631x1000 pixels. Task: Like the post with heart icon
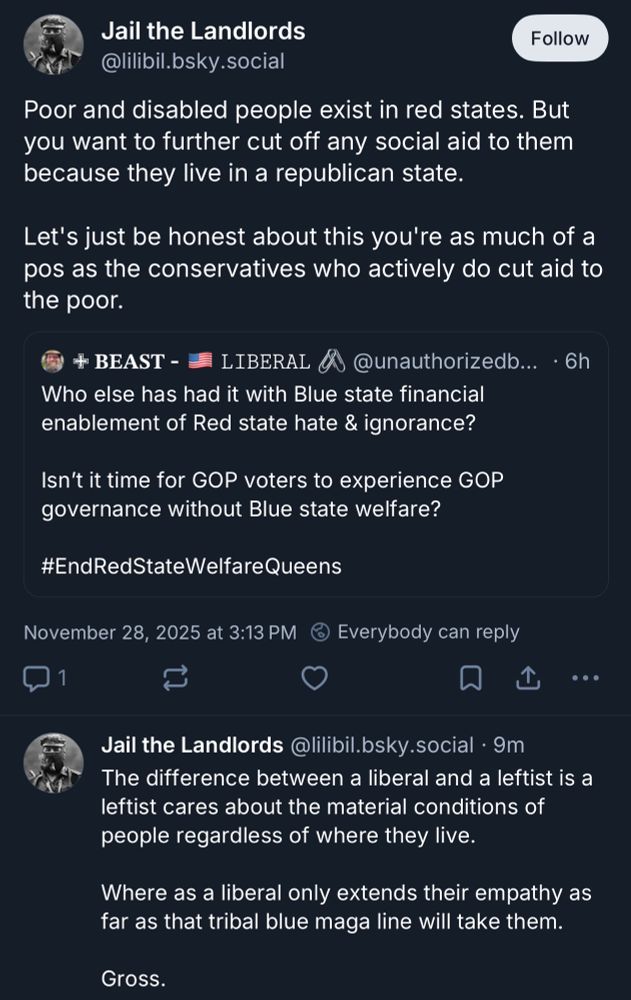(x=315, y=679)
